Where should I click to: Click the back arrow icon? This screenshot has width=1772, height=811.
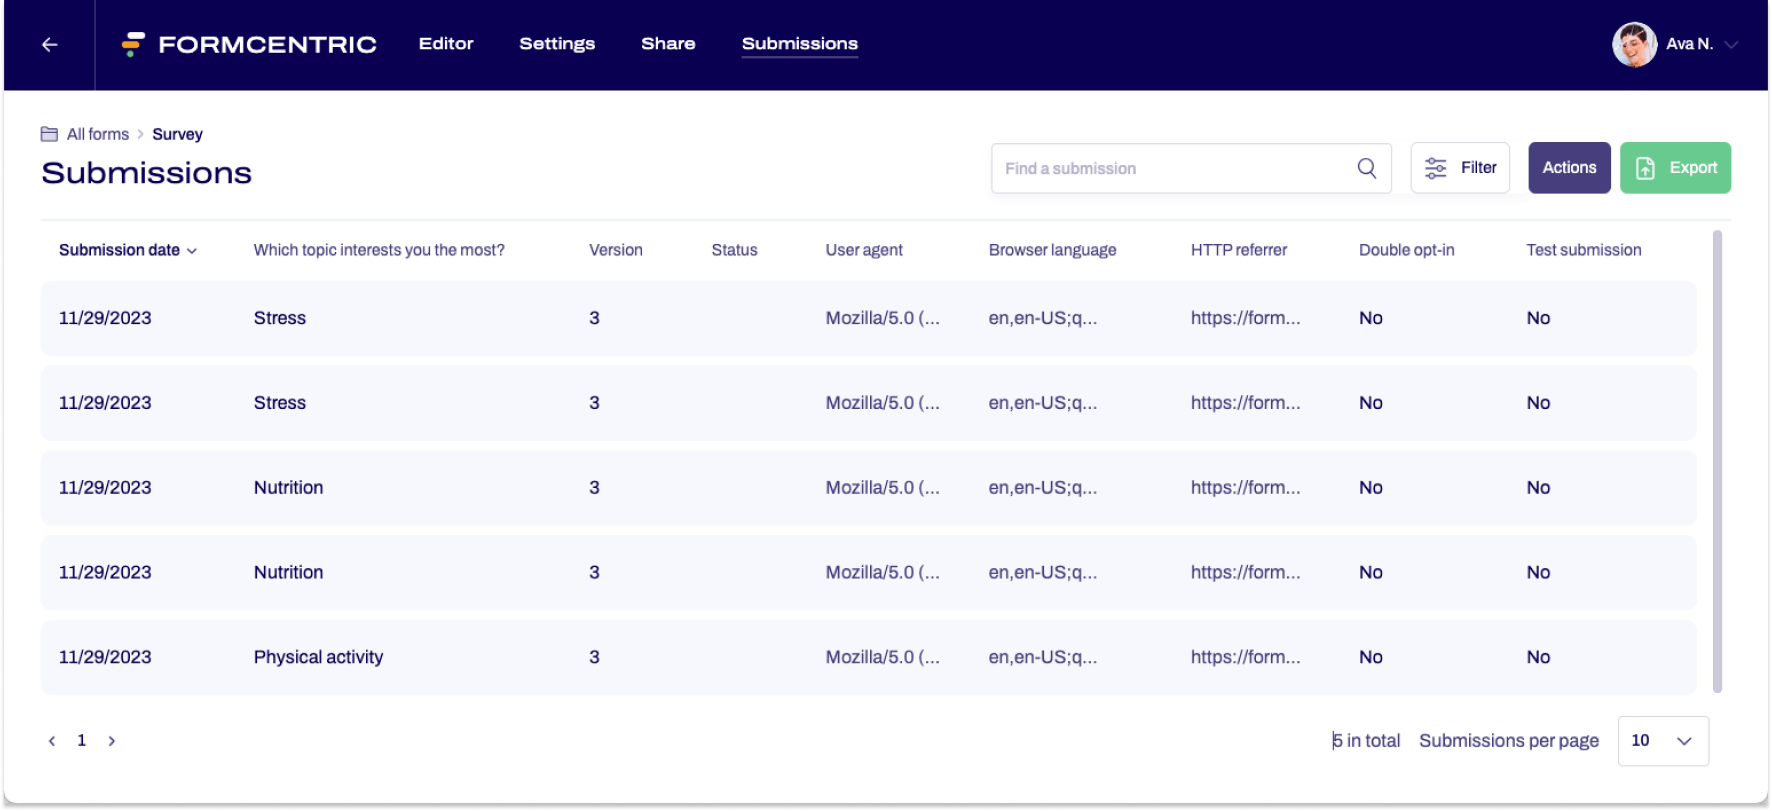49,45
